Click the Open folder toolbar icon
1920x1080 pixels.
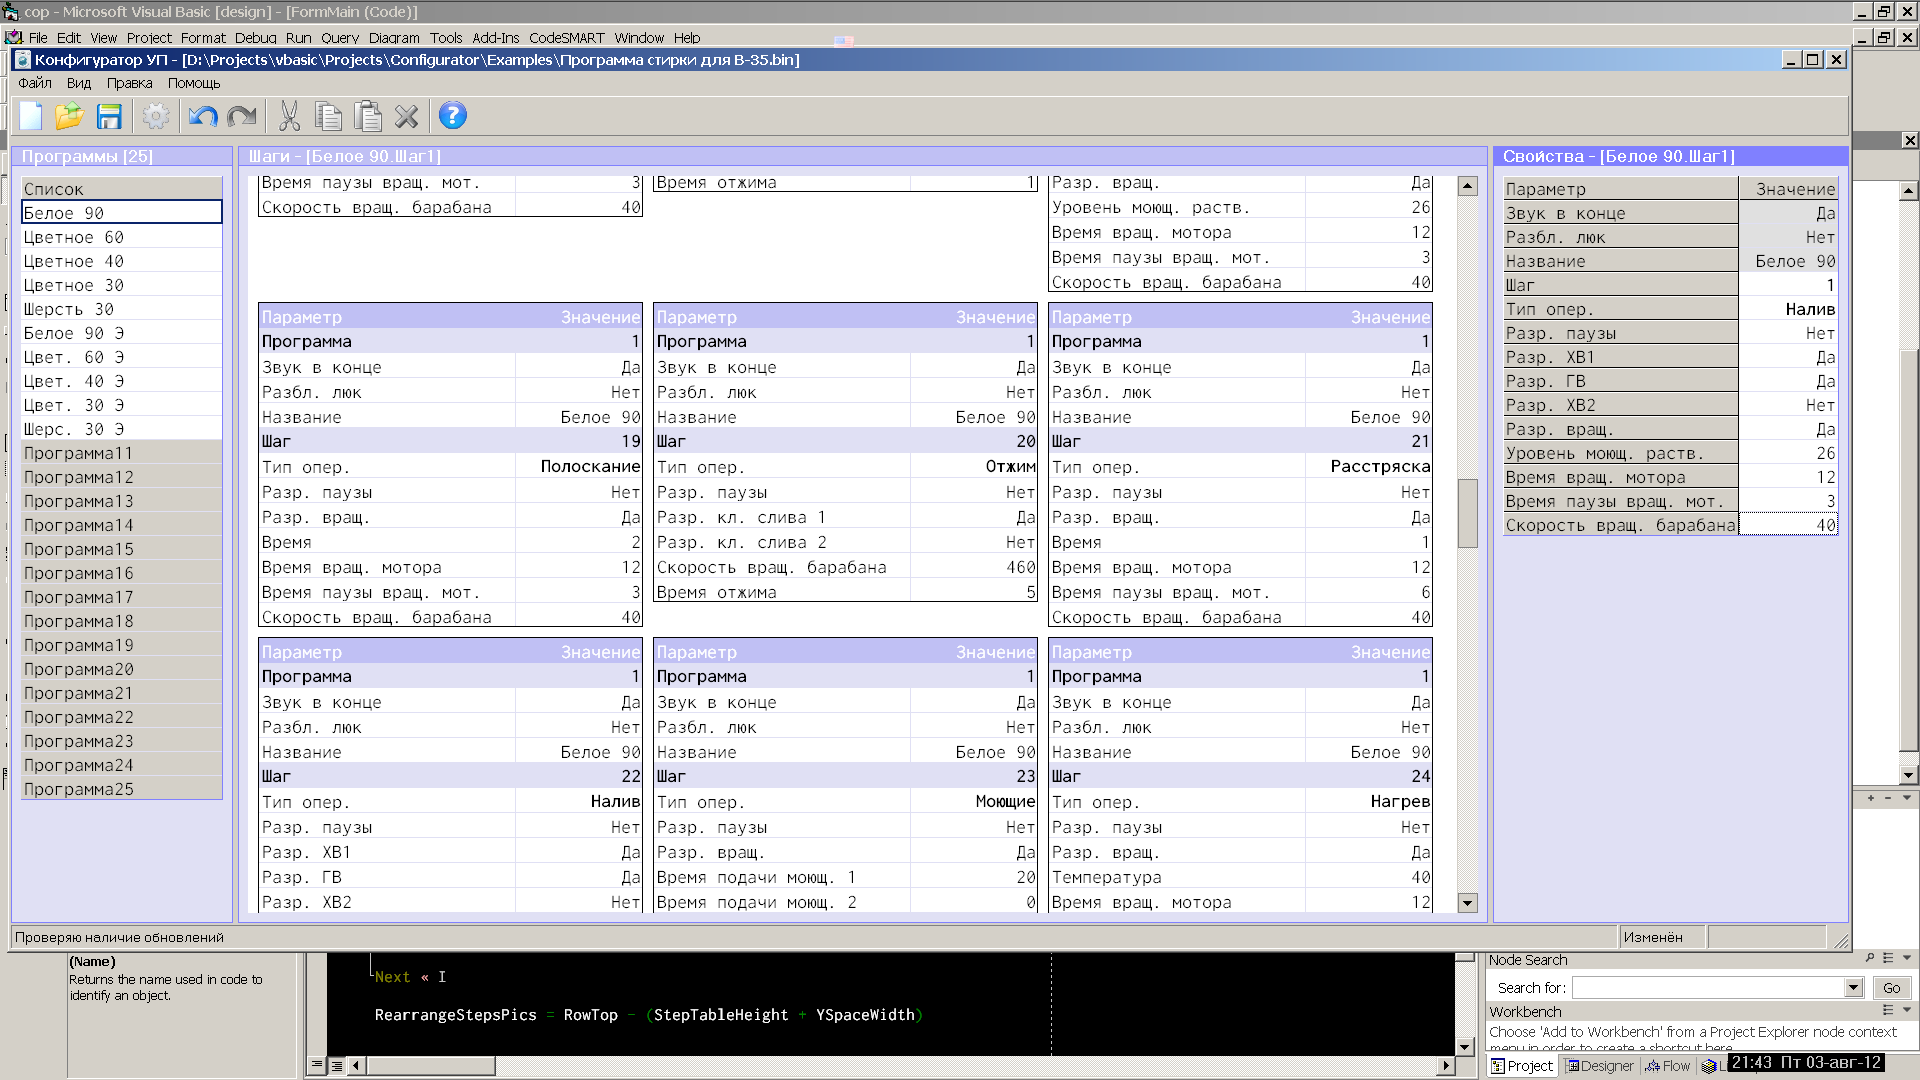coord(69,116)
